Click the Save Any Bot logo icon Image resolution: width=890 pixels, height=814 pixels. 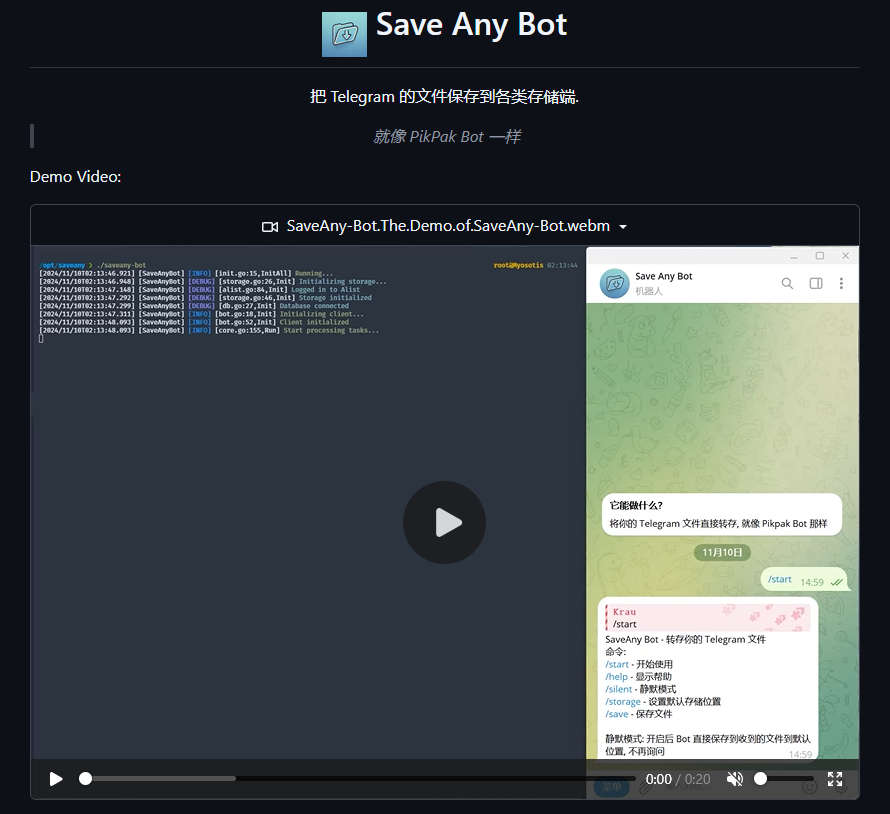click(x=344, y=34)
